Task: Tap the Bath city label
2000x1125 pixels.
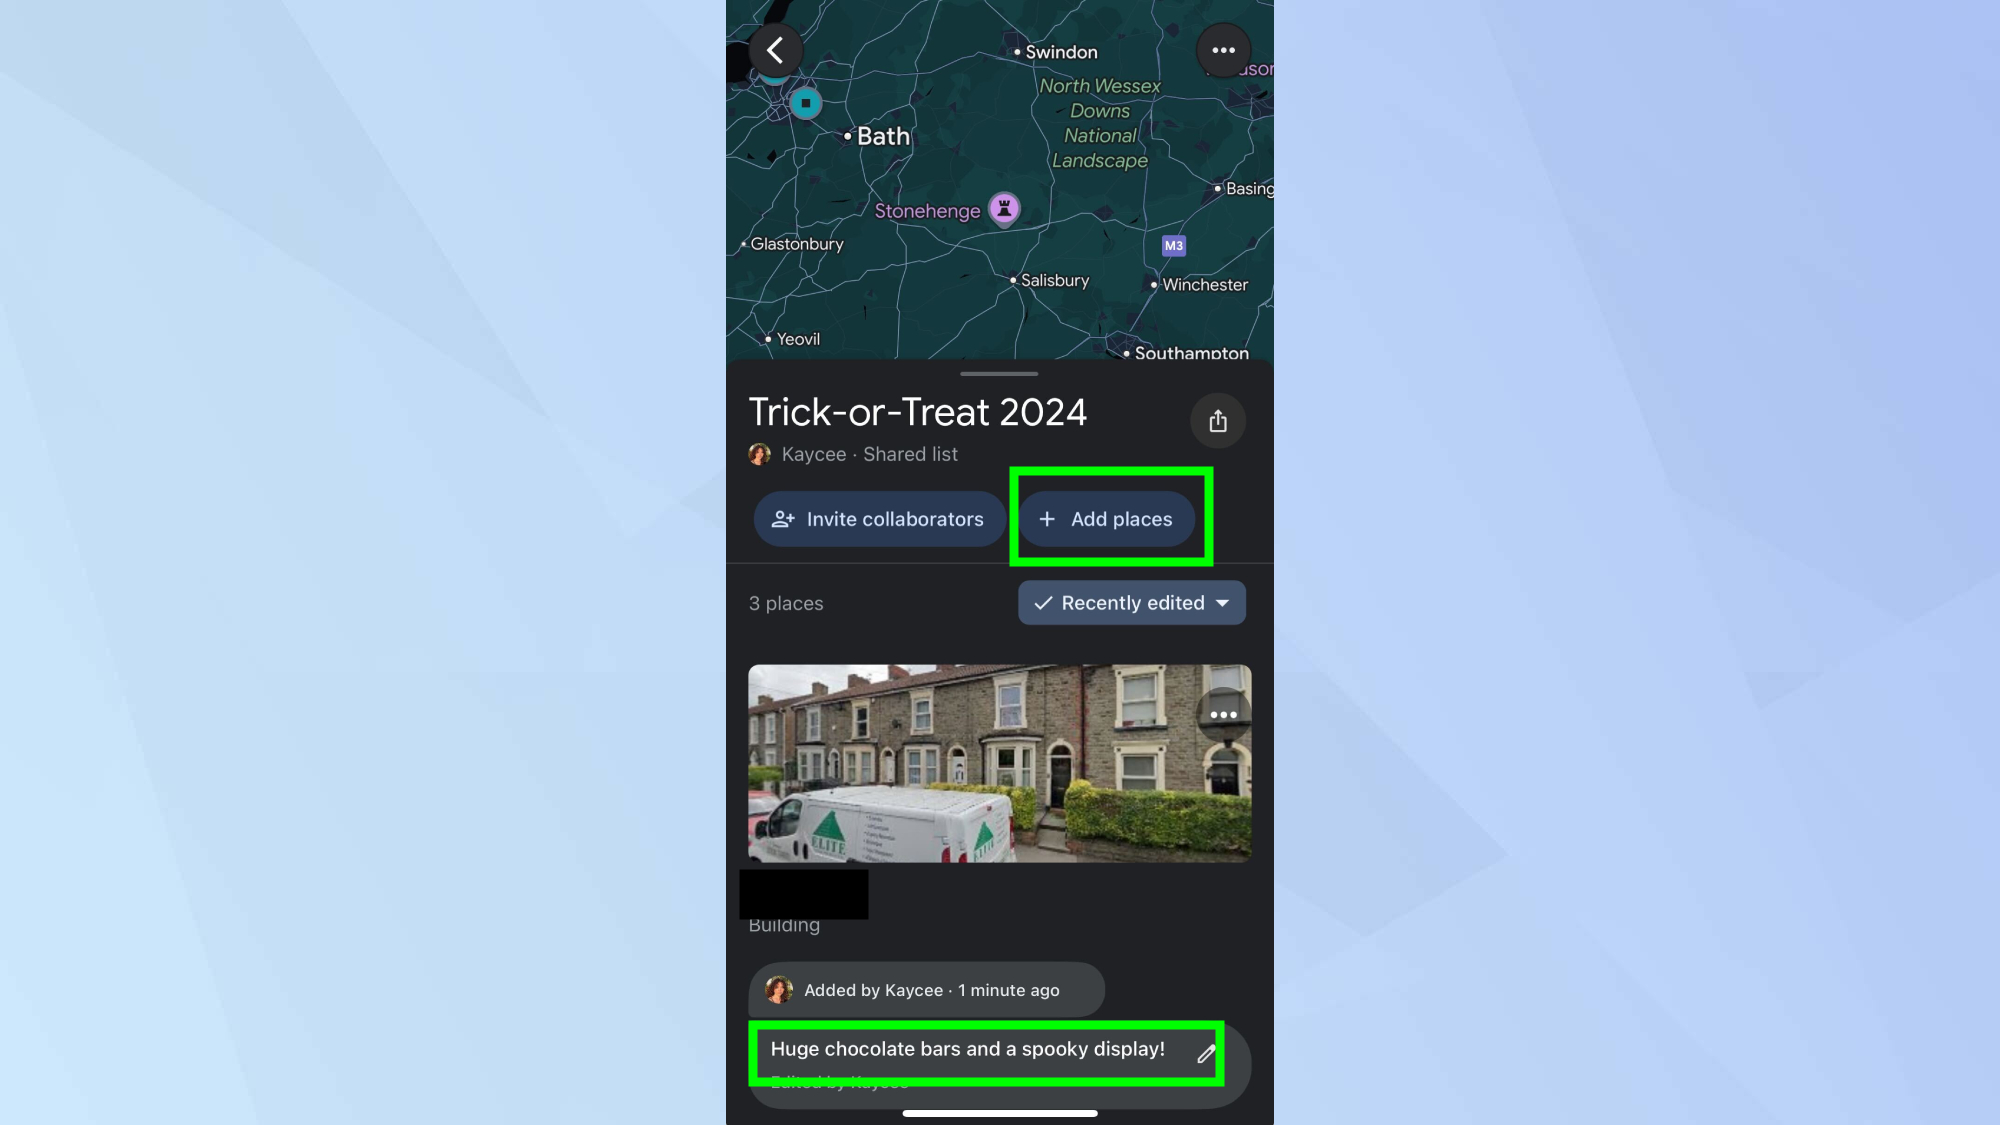Action: (x=882, y=136)
